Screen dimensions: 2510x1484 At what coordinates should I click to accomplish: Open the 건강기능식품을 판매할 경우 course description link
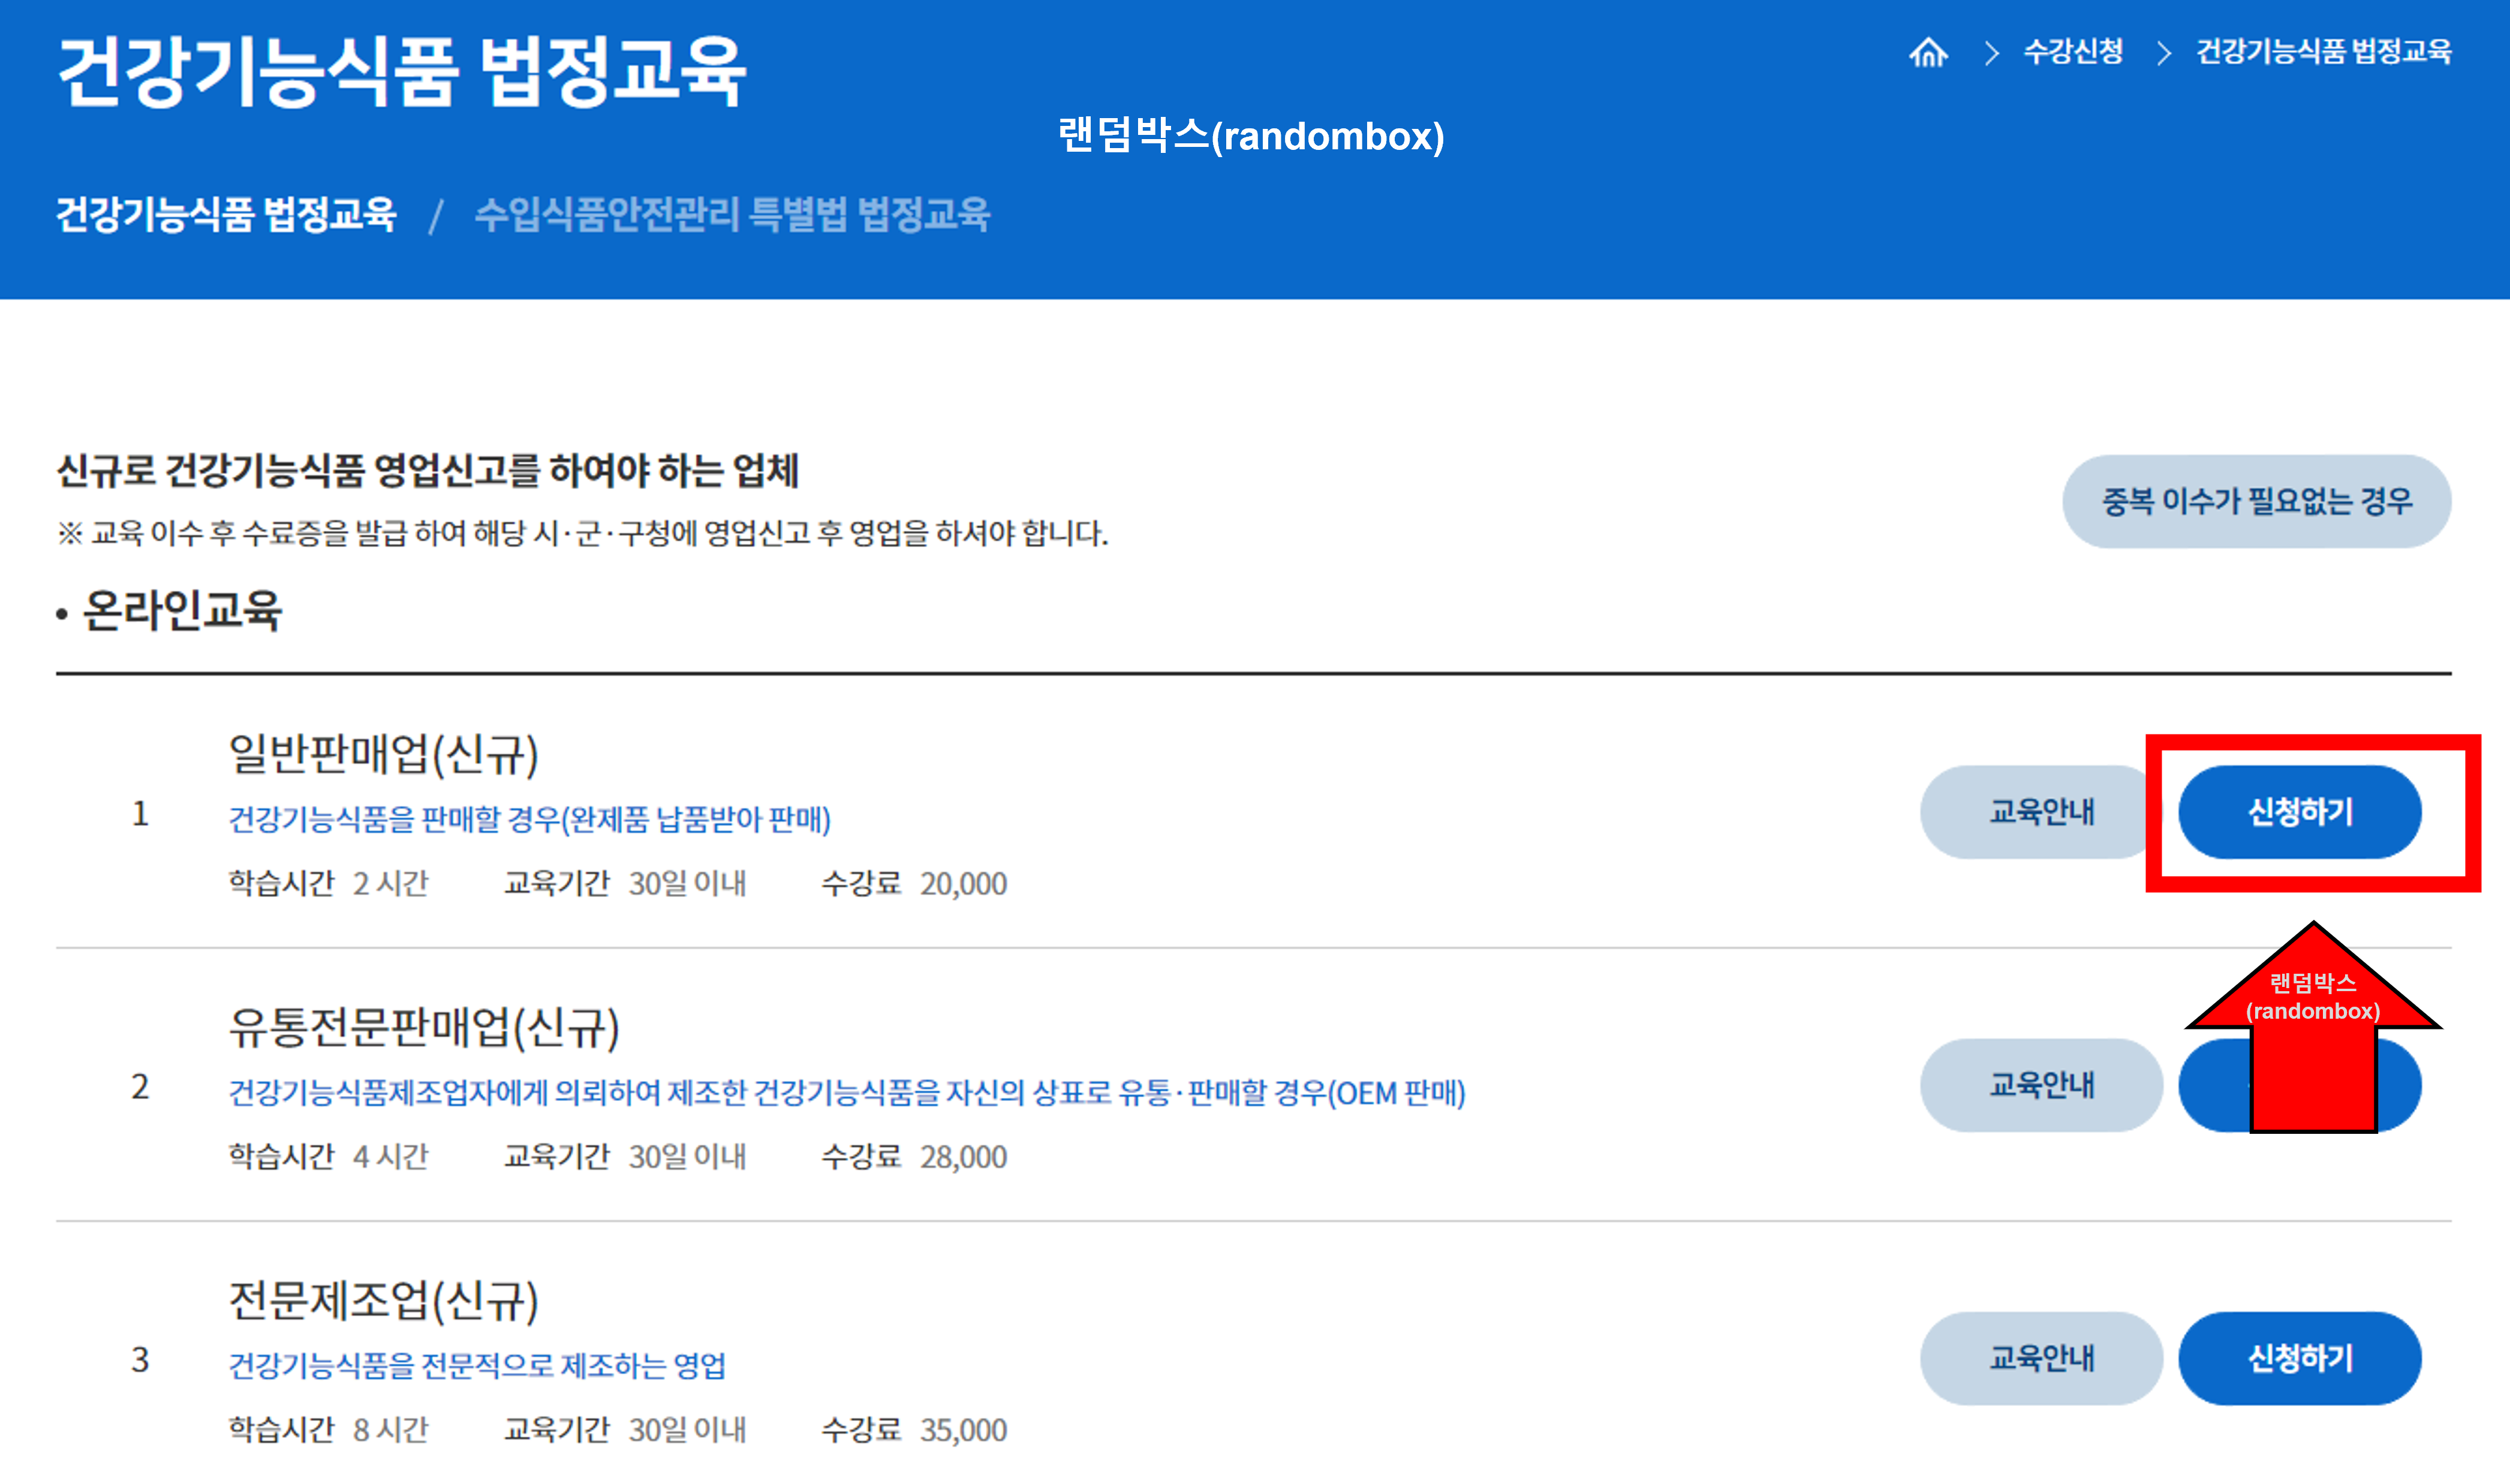coord(530,820)
